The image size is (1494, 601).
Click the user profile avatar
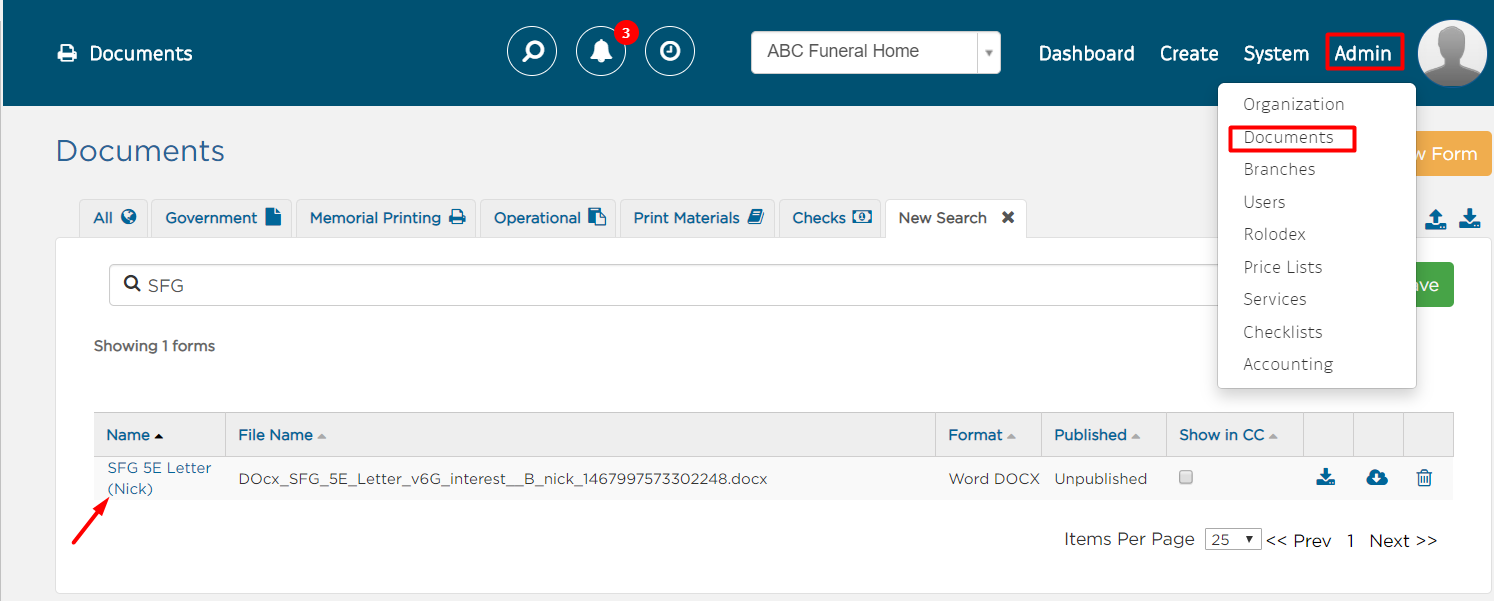(x=1452, y=53)
